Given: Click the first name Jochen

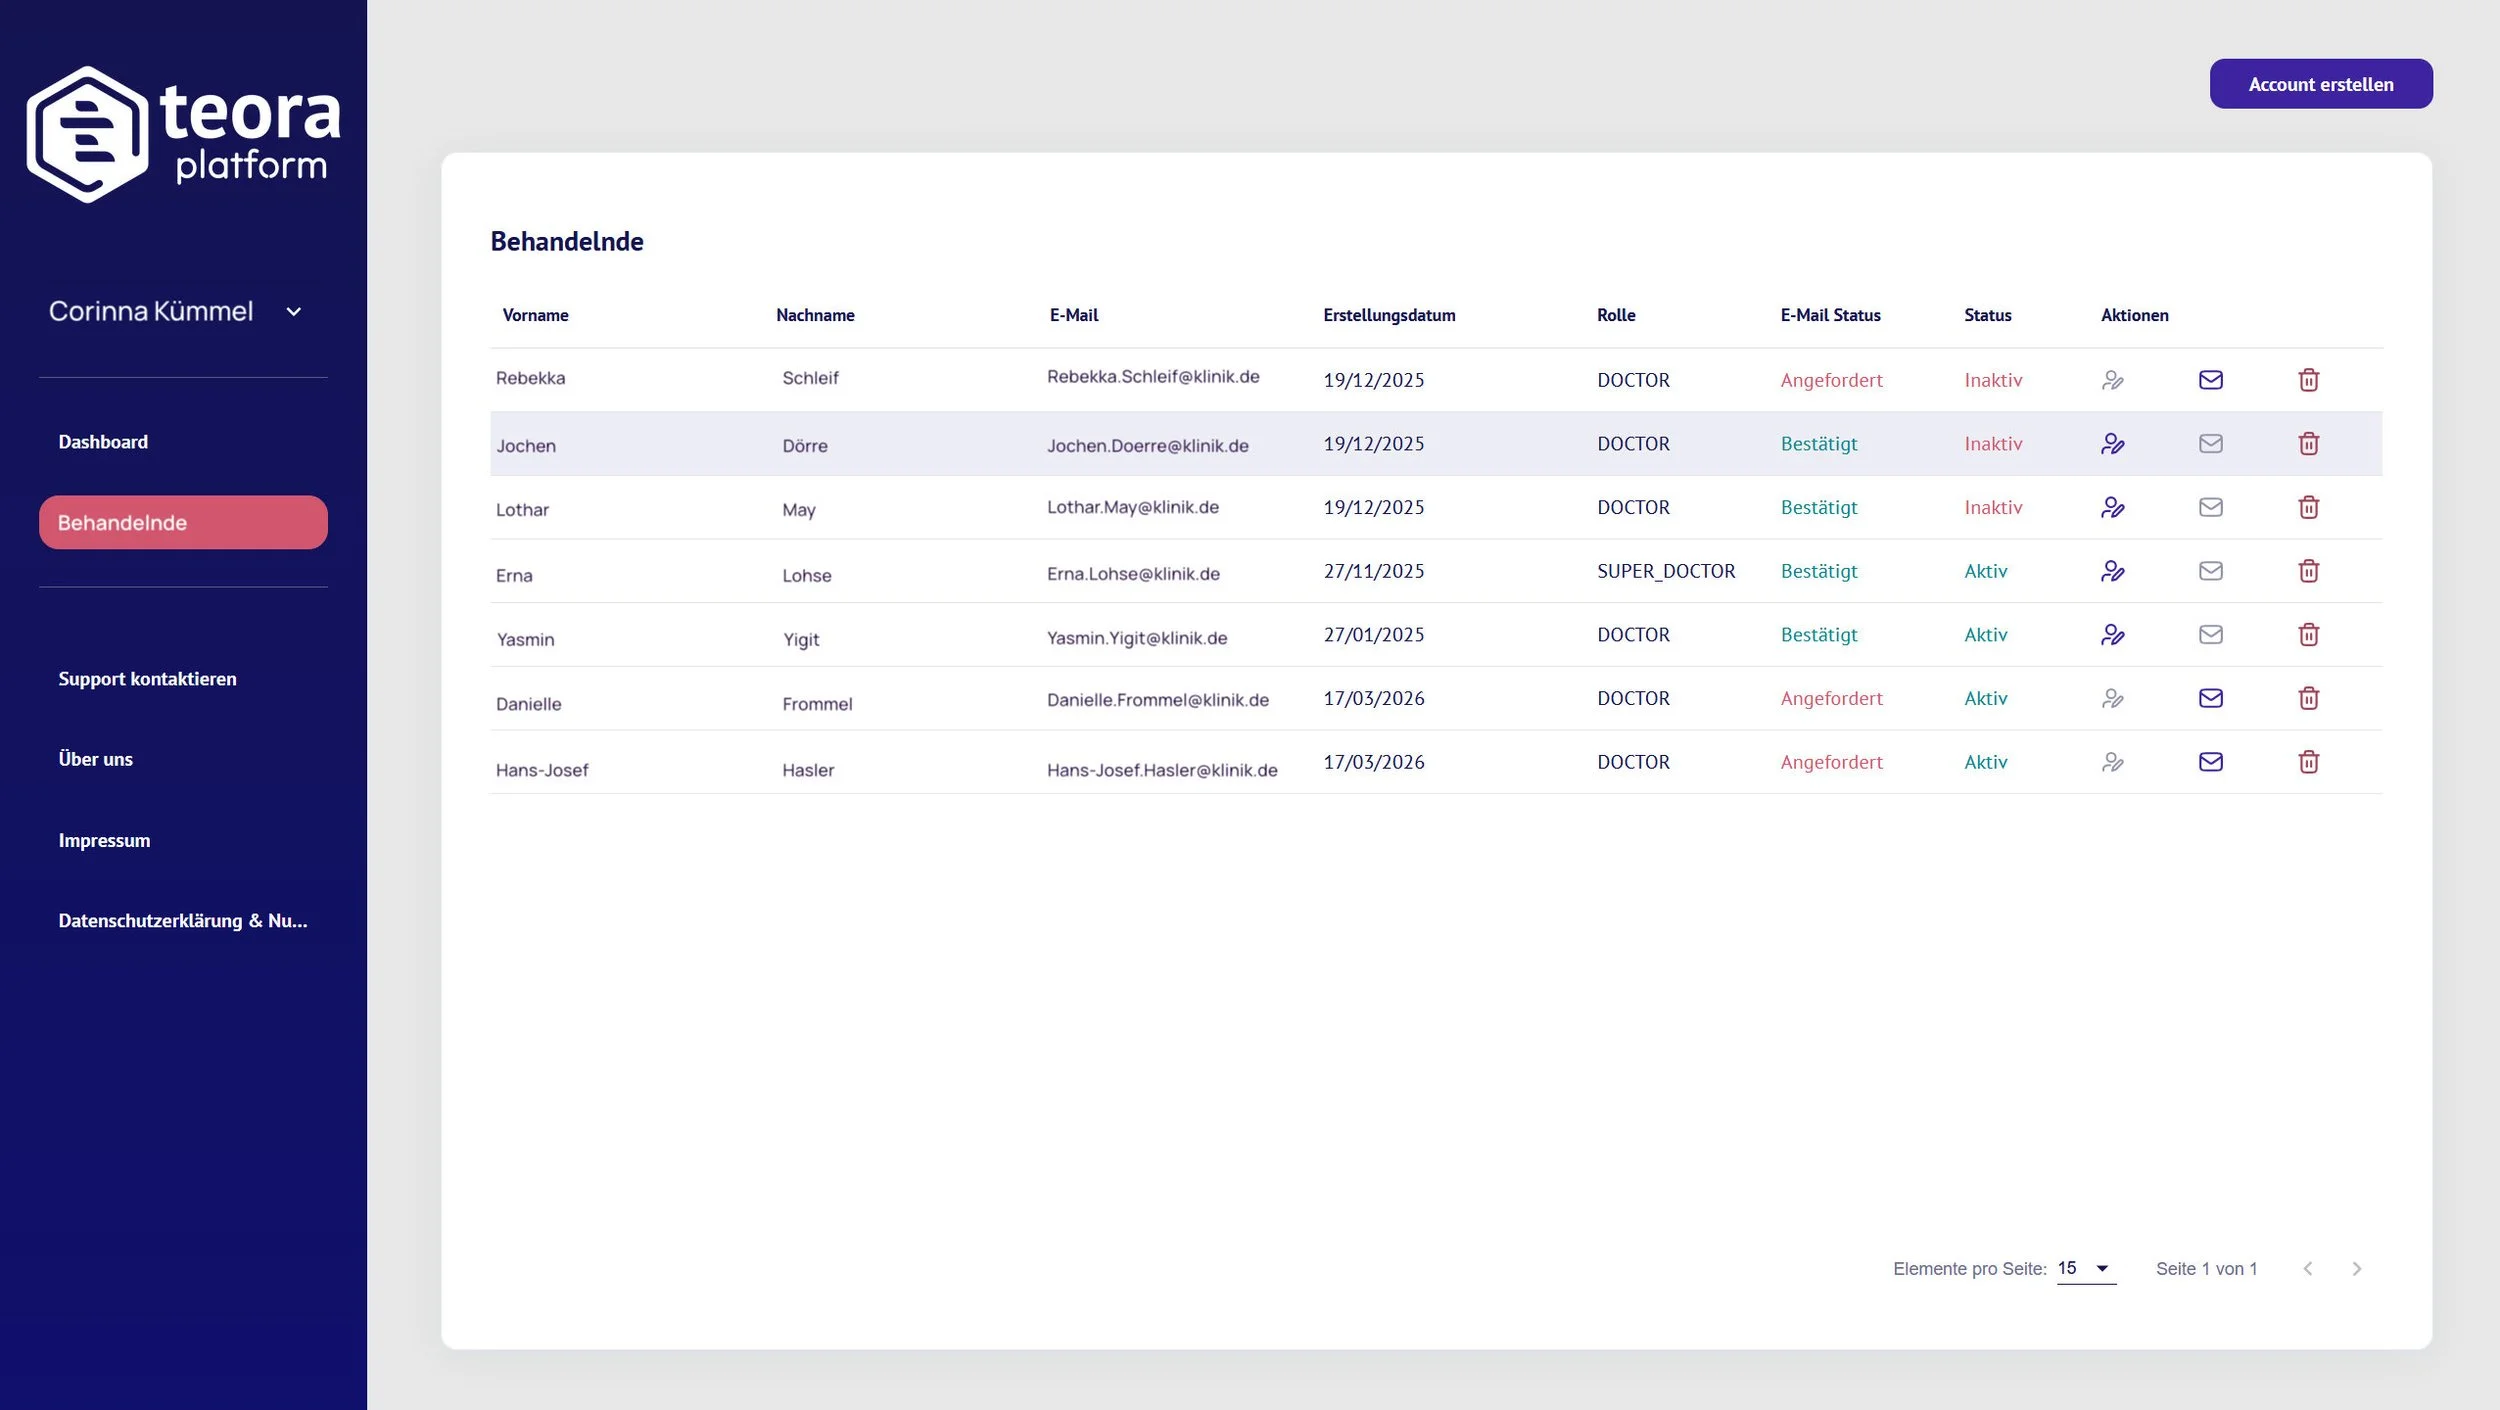Looking at the screenshot, I should 526,446.
